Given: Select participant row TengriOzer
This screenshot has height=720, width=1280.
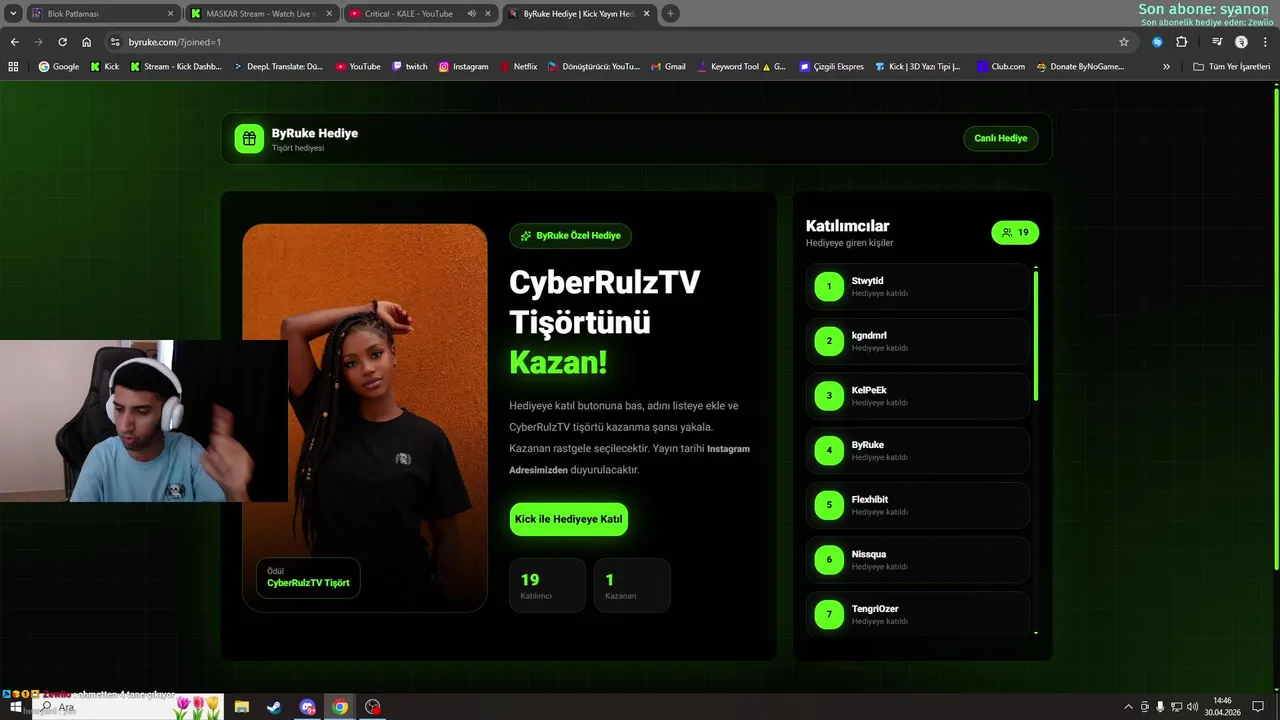Looking at the screenshot, I should click(x=917, y=614).
